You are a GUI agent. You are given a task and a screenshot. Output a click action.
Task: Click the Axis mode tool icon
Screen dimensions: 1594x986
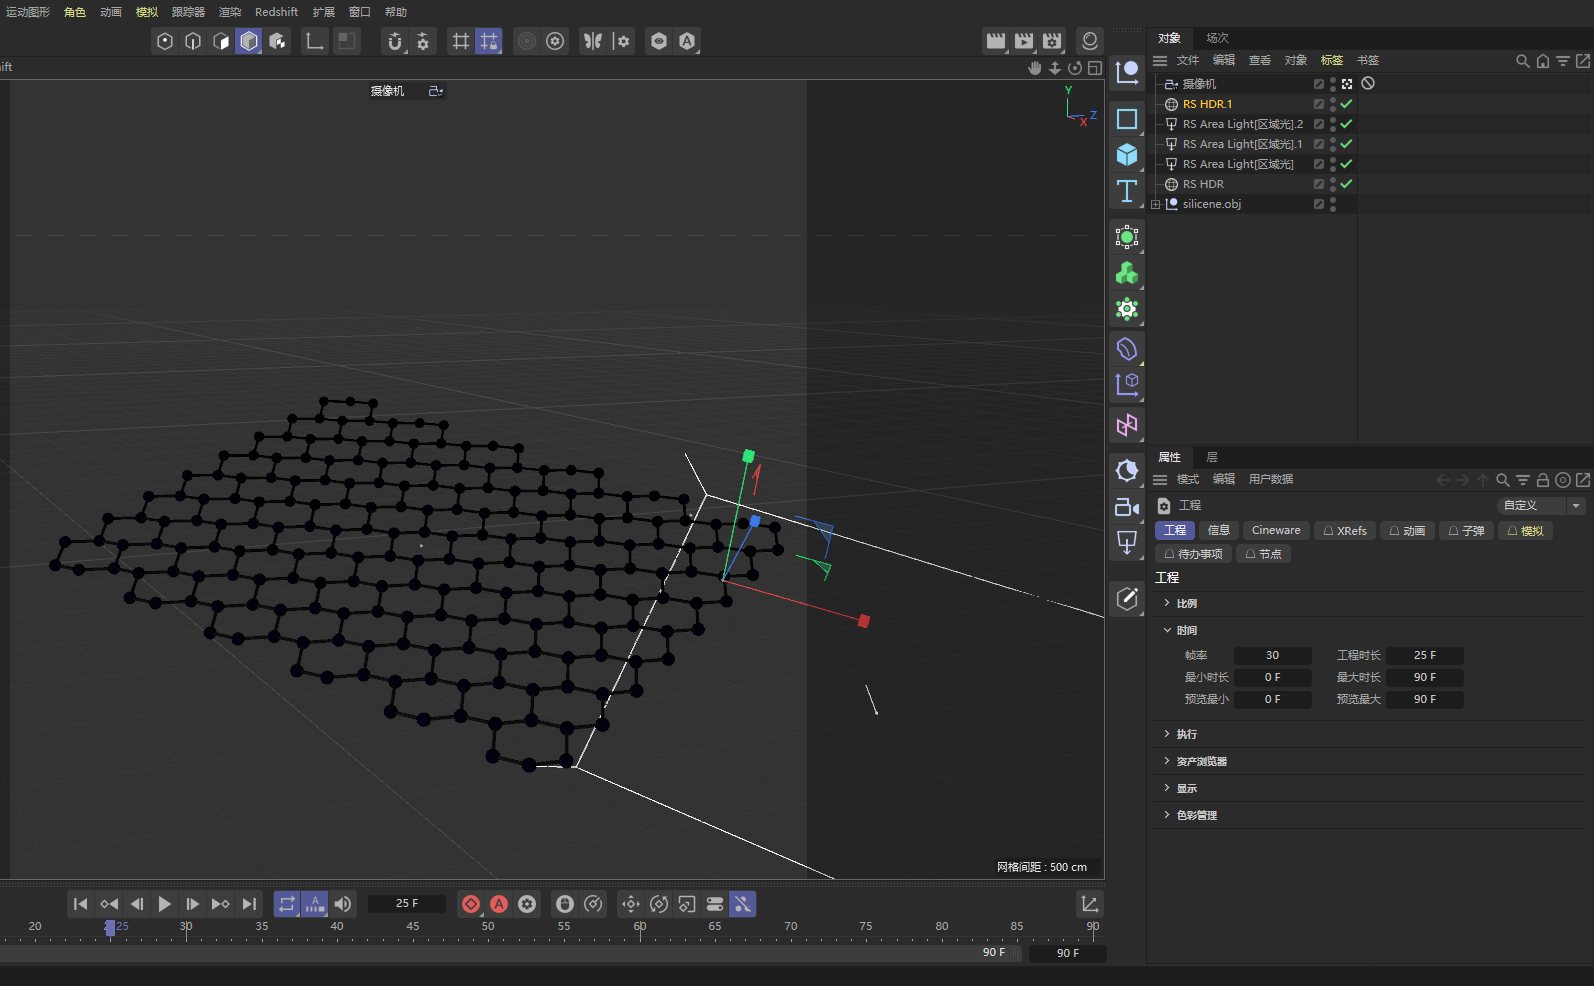click(314, 41)
